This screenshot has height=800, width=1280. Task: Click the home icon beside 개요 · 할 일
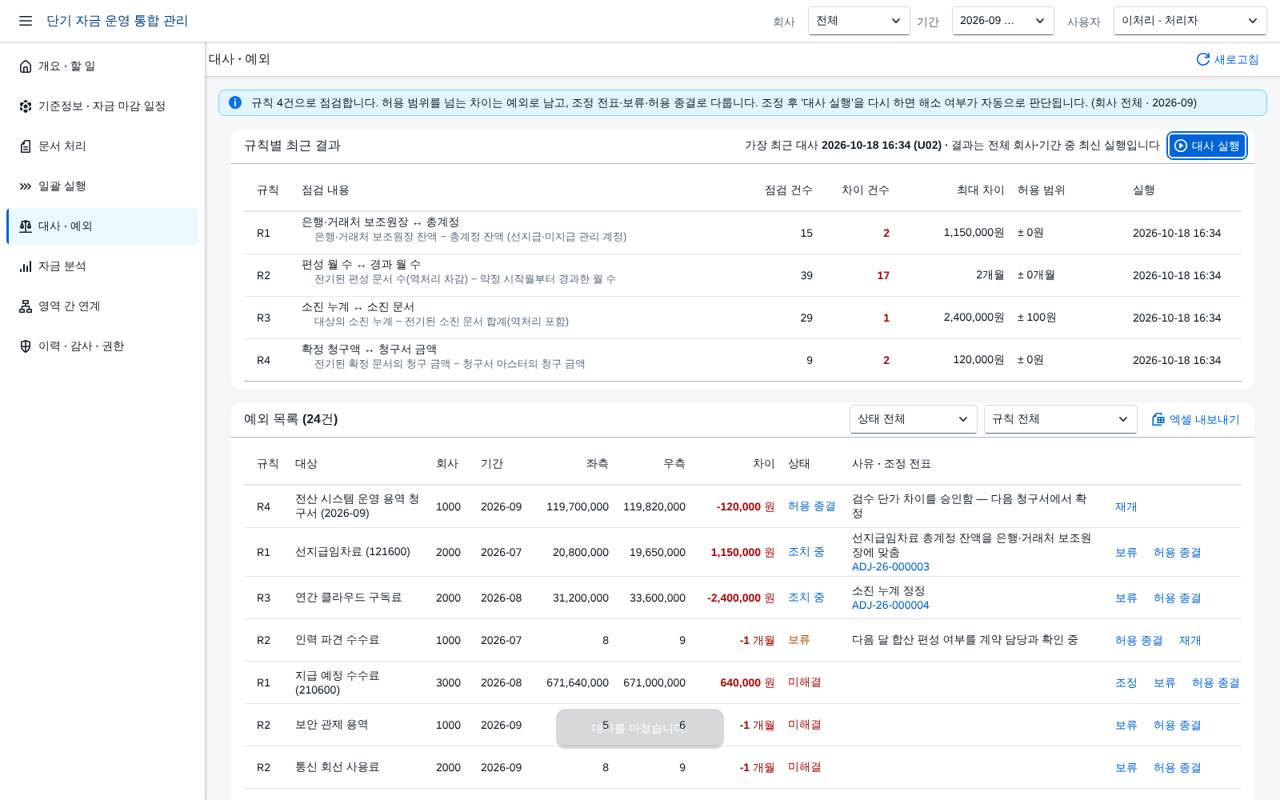(x=26, y=66)
